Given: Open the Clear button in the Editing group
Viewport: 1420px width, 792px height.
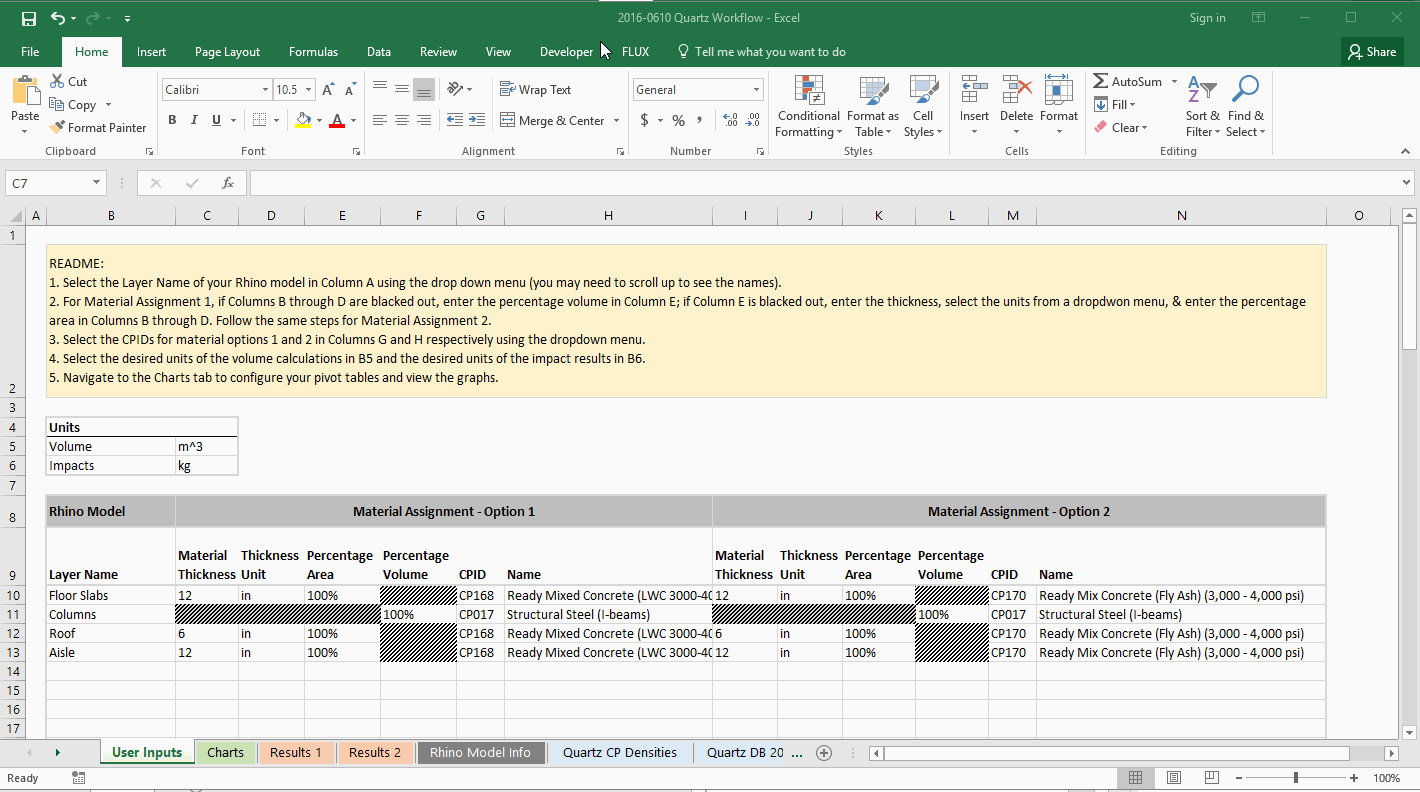Looking at the screenshot, I should [x=1121, y=128].
